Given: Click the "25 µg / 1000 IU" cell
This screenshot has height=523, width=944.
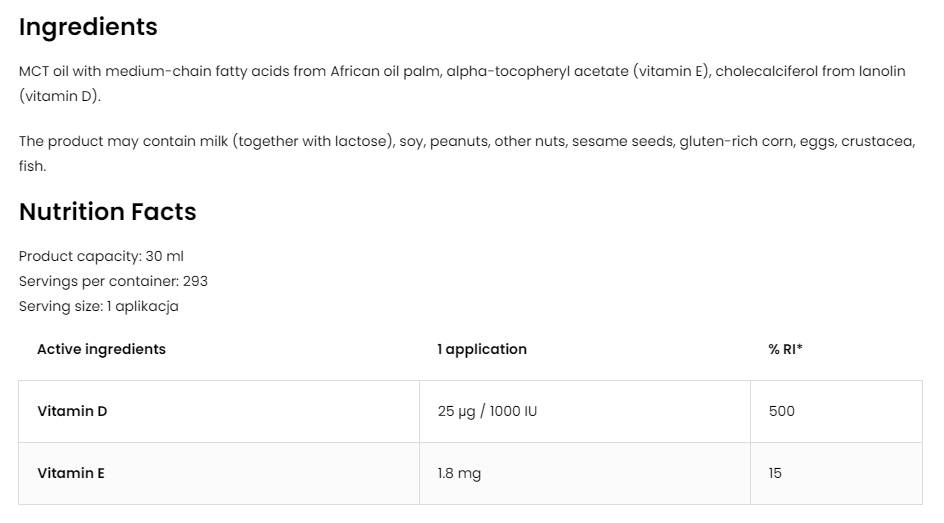Looking at the screenshot, I should 487,411.
